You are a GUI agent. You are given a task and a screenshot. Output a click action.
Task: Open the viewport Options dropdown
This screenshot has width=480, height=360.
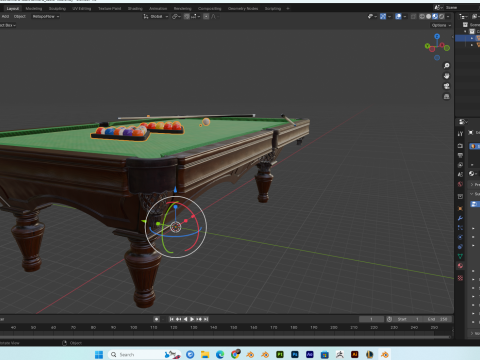click(441, 25)
